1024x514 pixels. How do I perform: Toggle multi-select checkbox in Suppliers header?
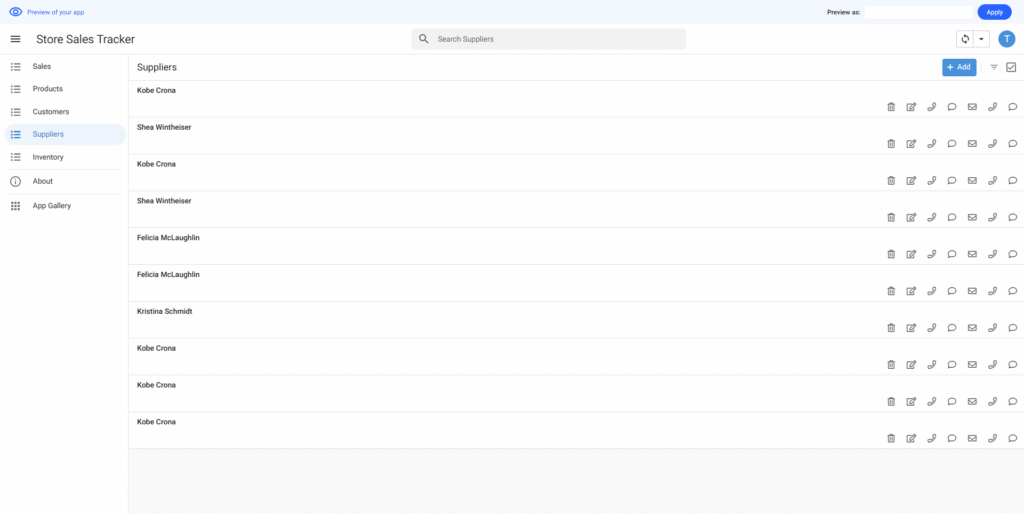pos(1011,67)
